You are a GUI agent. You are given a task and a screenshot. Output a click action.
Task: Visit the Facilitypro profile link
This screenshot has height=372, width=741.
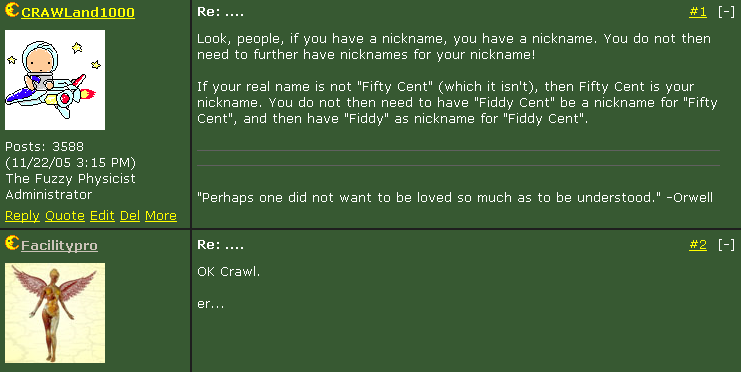60,245
